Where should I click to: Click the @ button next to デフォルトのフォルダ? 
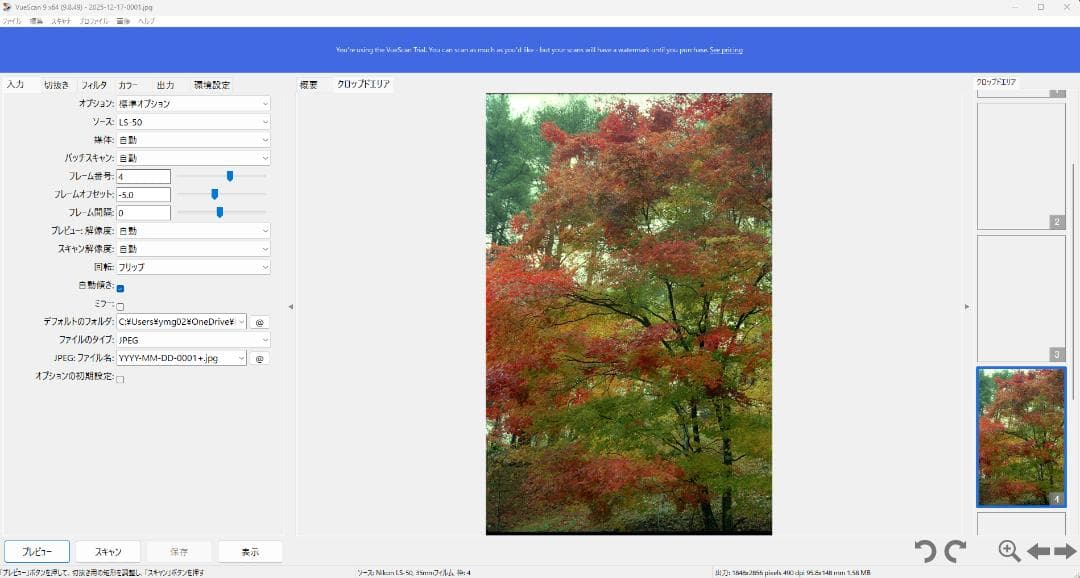[259, 322]
